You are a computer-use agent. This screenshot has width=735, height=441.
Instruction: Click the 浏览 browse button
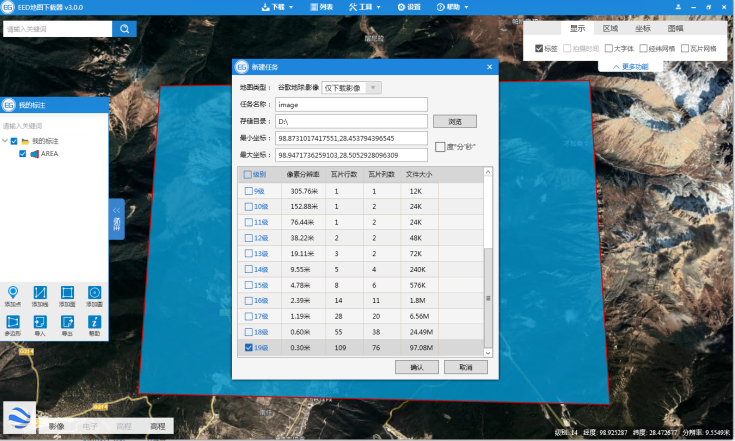[x=455, y=121]
